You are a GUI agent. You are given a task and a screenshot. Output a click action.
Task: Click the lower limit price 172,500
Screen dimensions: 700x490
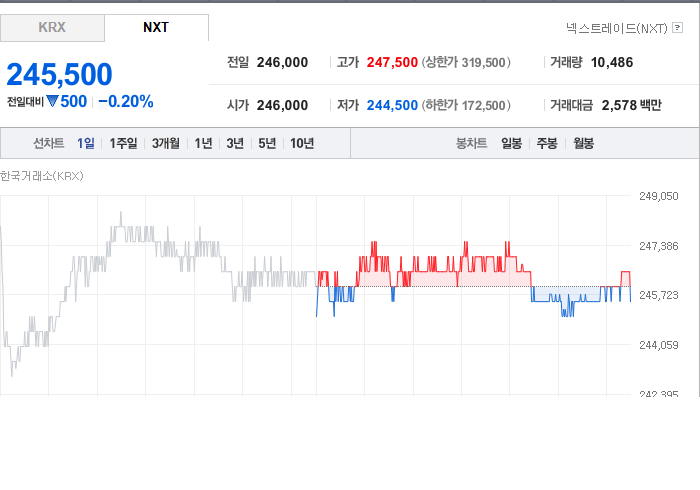coord(483,105)
